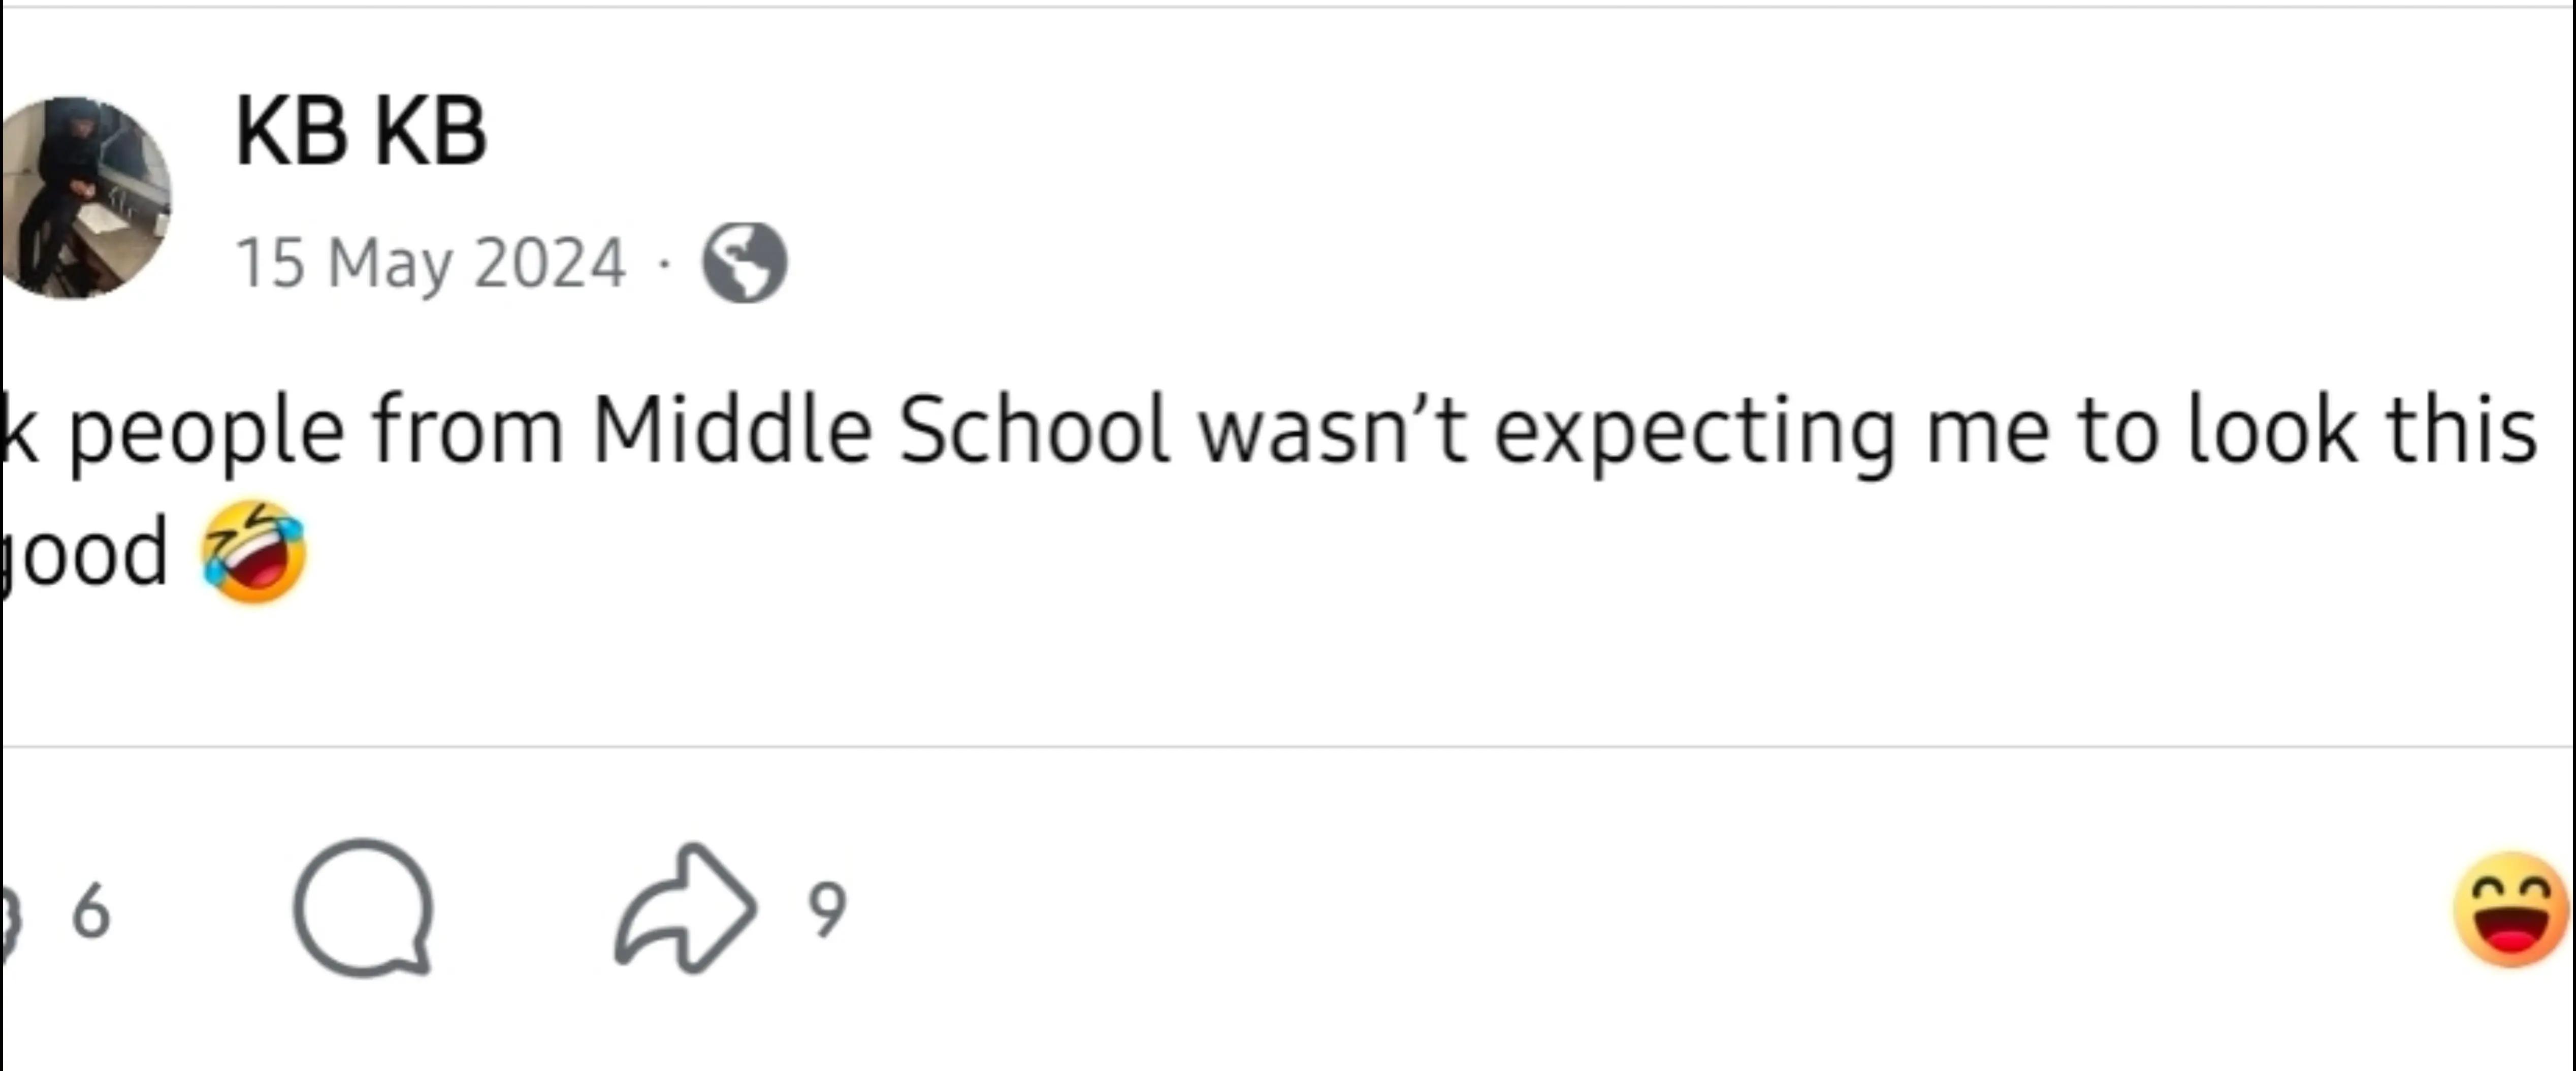Viewport: 2576px width, 1071px height.
Task: Click the dot separator after the date
Action: 664,265
